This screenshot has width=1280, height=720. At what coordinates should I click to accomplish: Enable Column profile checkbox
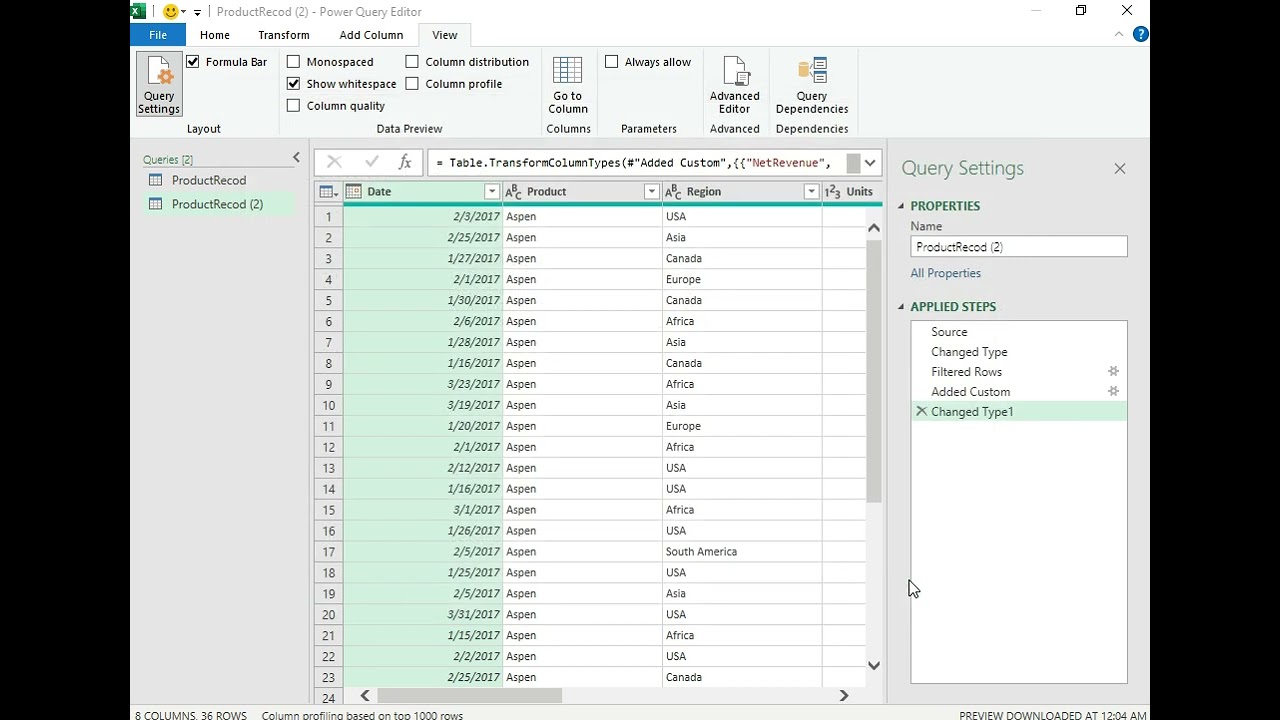pos(412,84)
